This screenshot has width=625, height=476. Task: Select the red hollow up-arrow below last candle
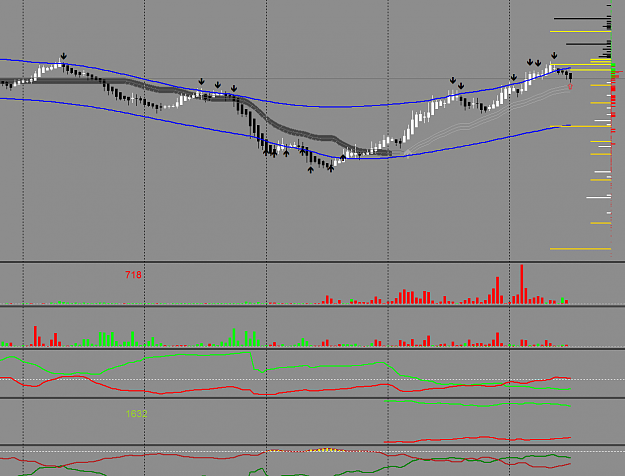[x=570, y=86]
